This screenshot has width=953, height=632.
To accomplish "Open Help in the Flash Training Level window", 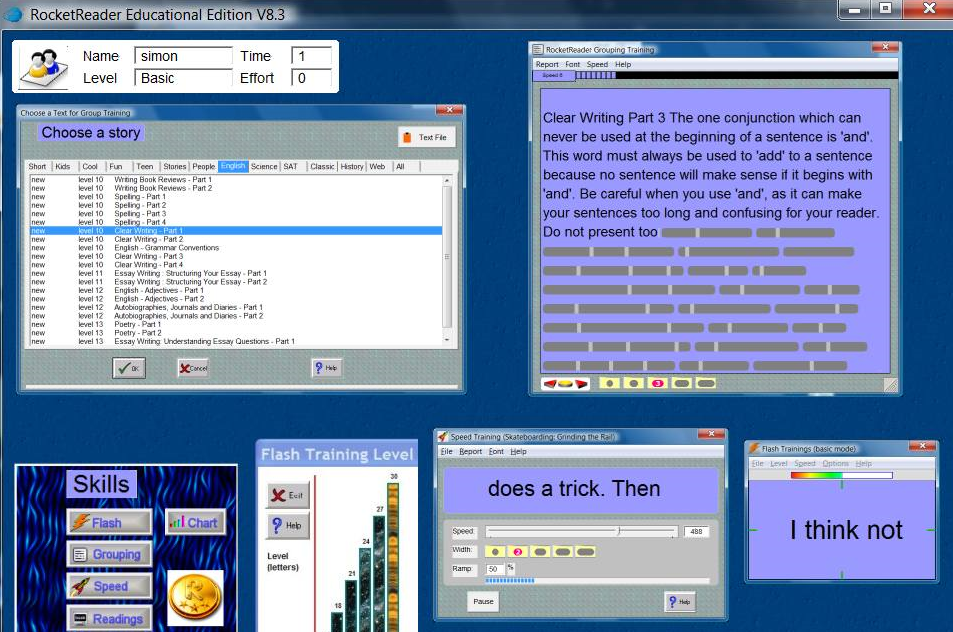I will [288, 525].
